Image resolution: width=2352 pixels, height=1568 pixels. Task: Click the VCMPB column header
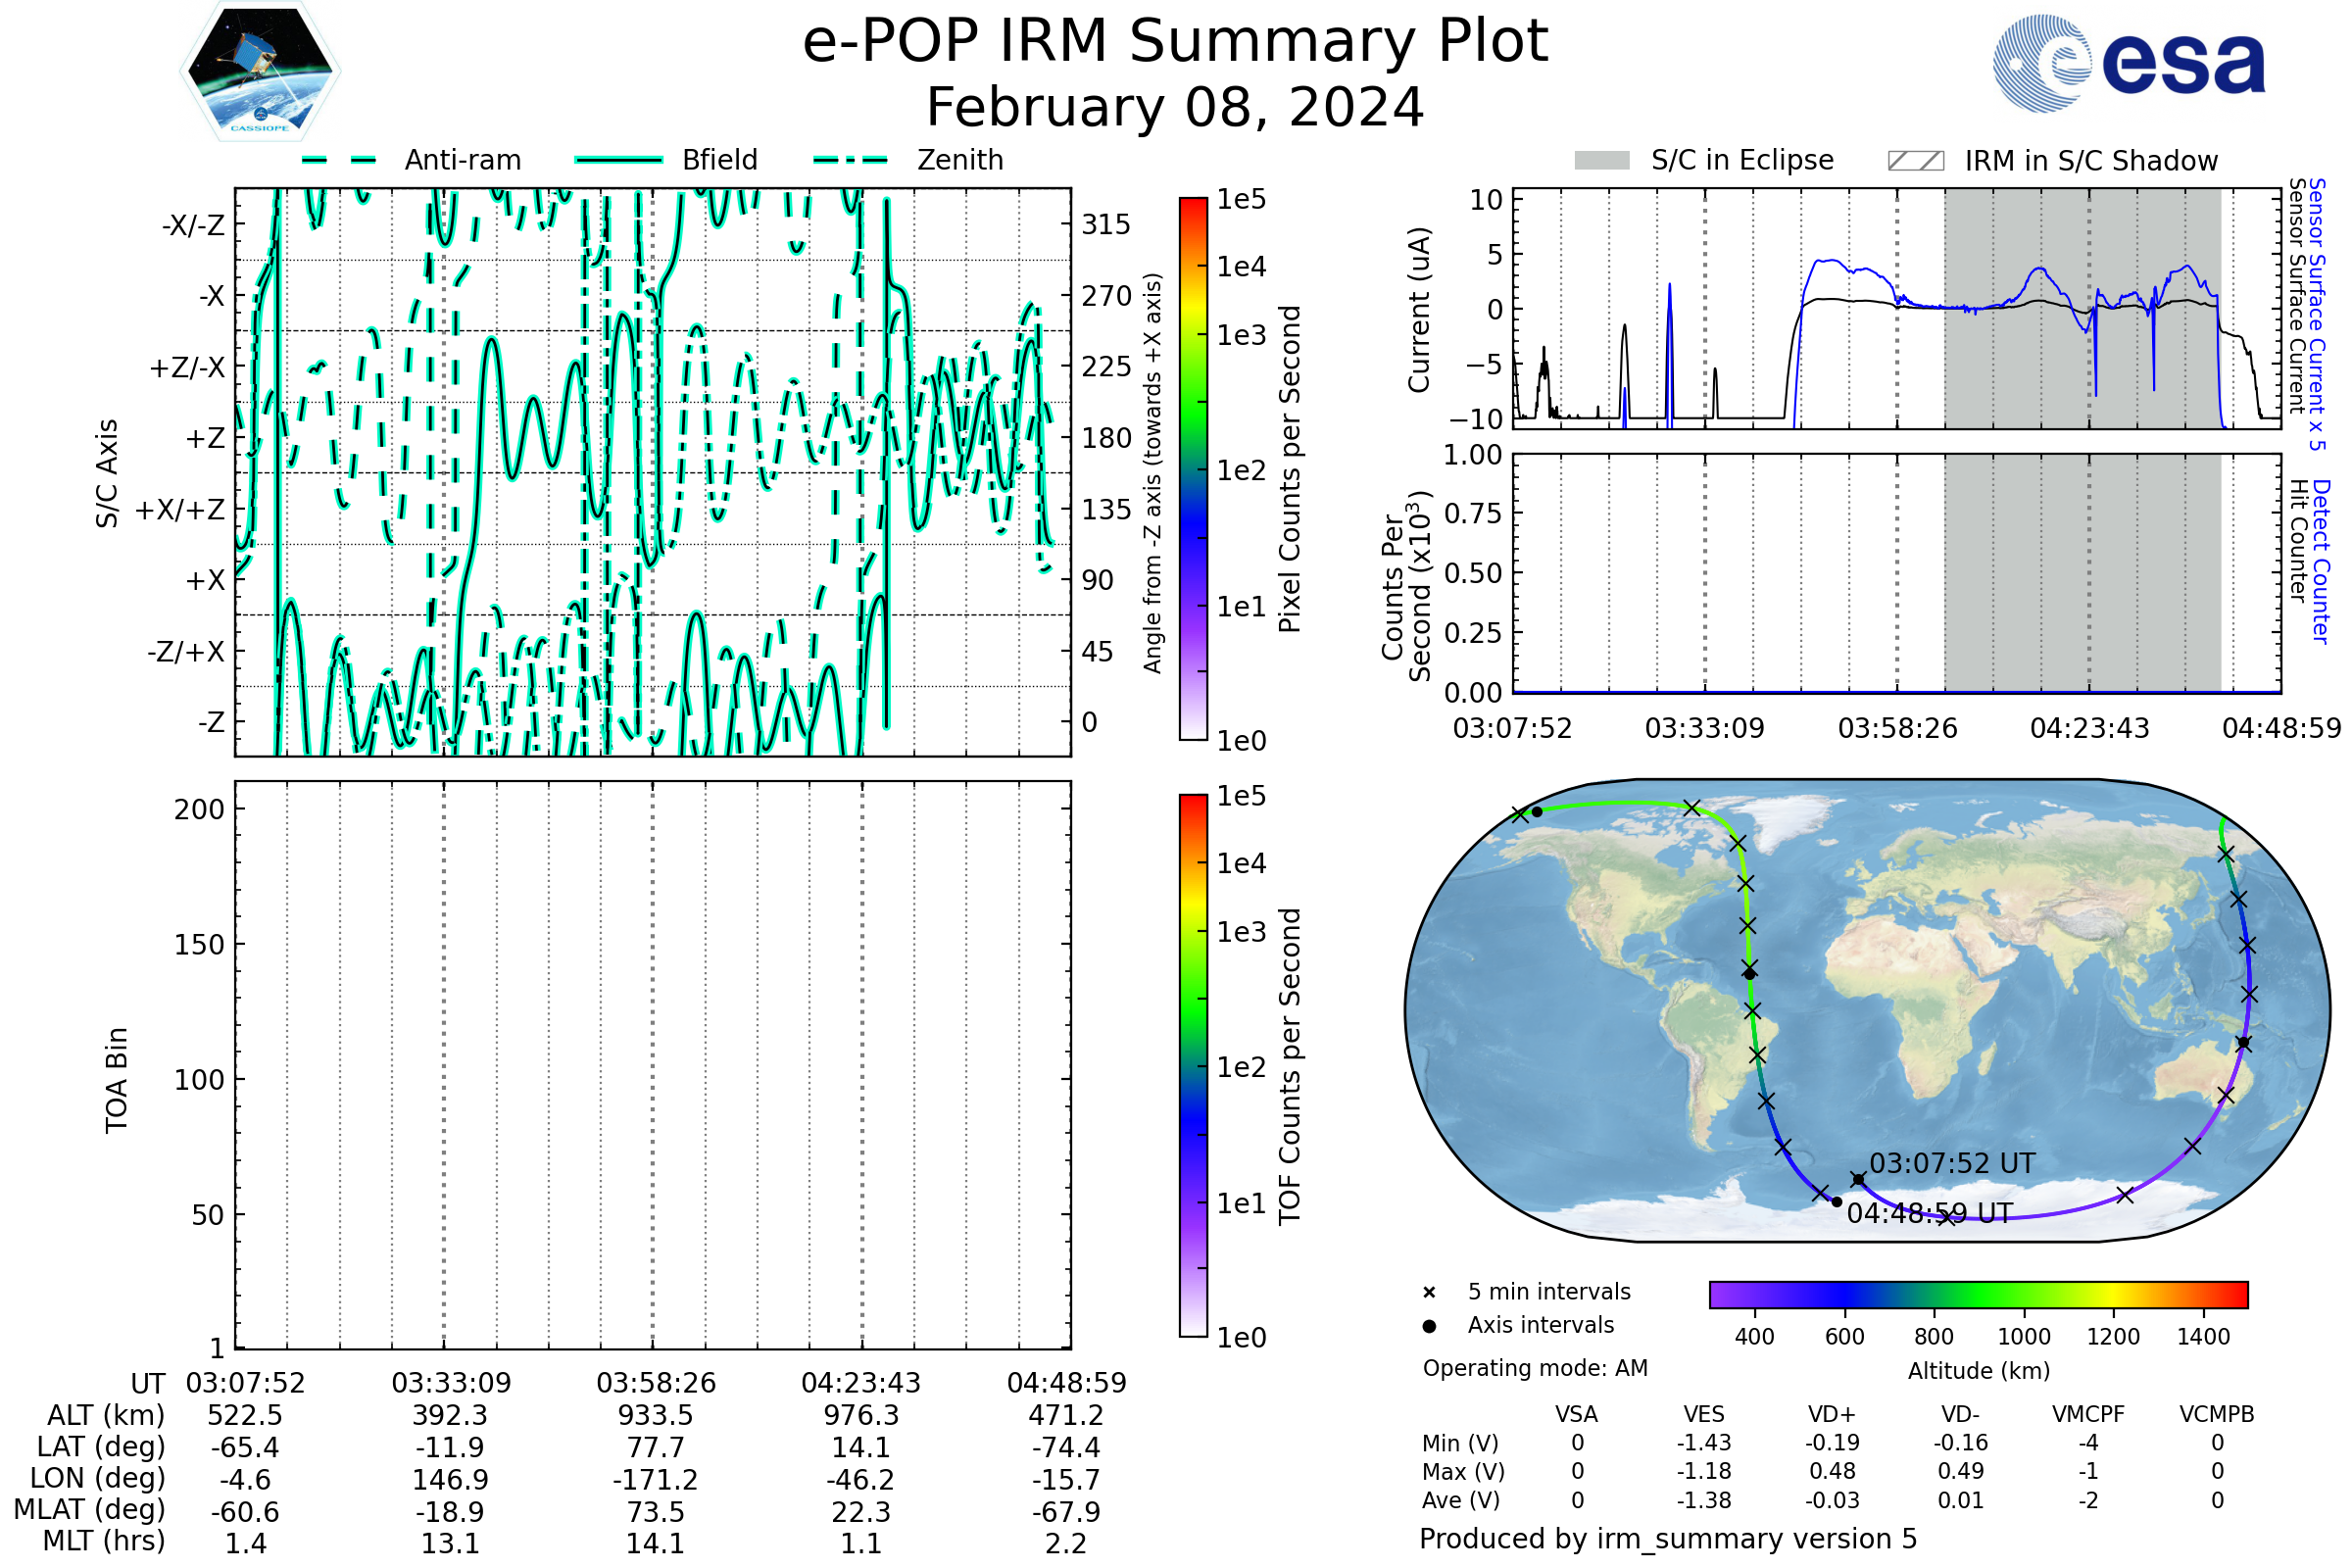click(2217, 1415)
